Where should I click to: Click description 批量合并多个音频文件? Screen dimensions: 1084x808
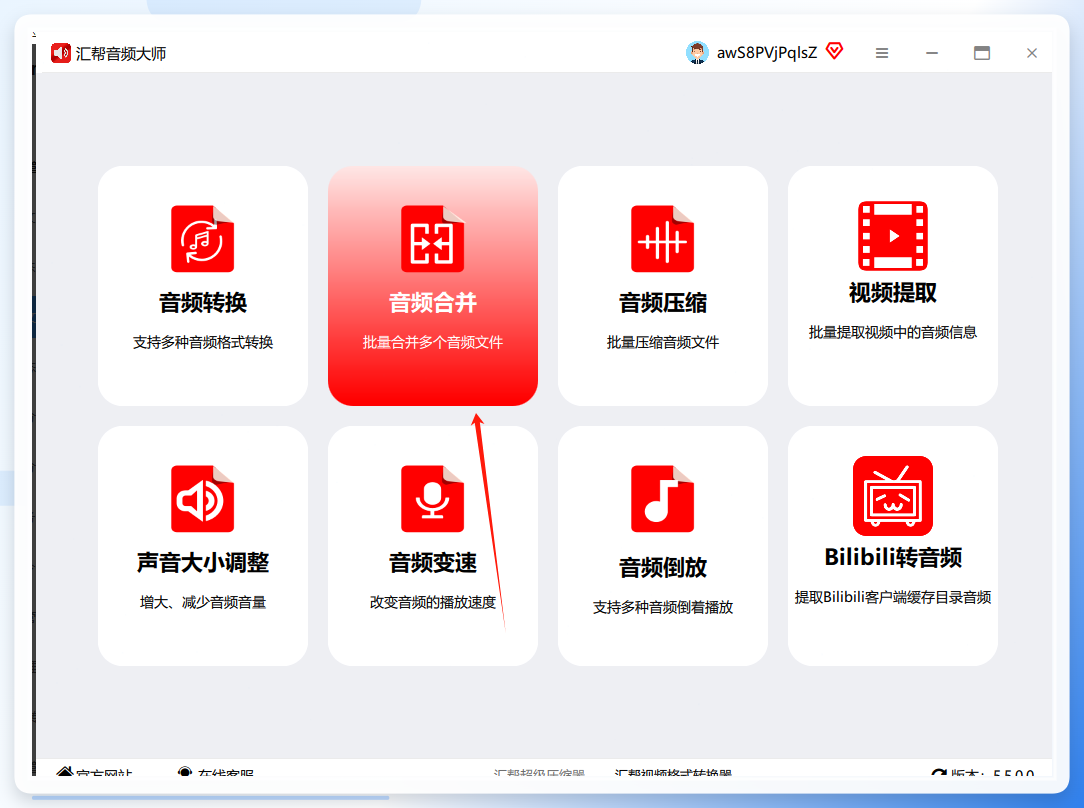tap(433, 342)
